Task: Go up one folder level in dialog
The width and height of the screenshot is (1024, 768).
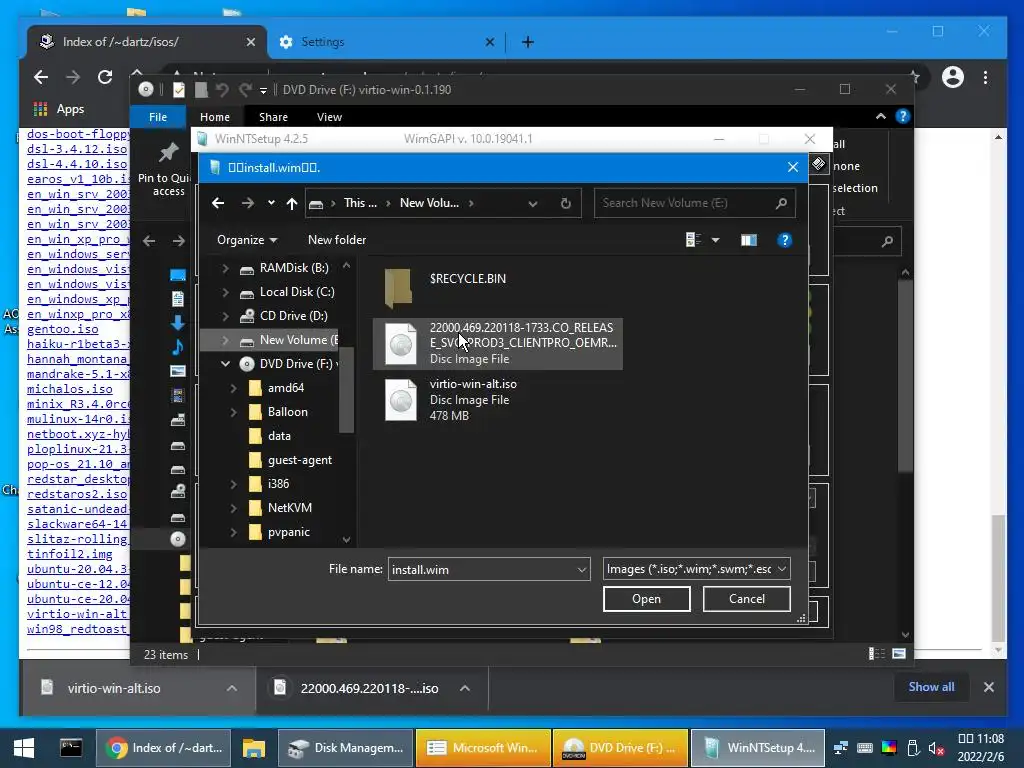Action: point(292,203)
